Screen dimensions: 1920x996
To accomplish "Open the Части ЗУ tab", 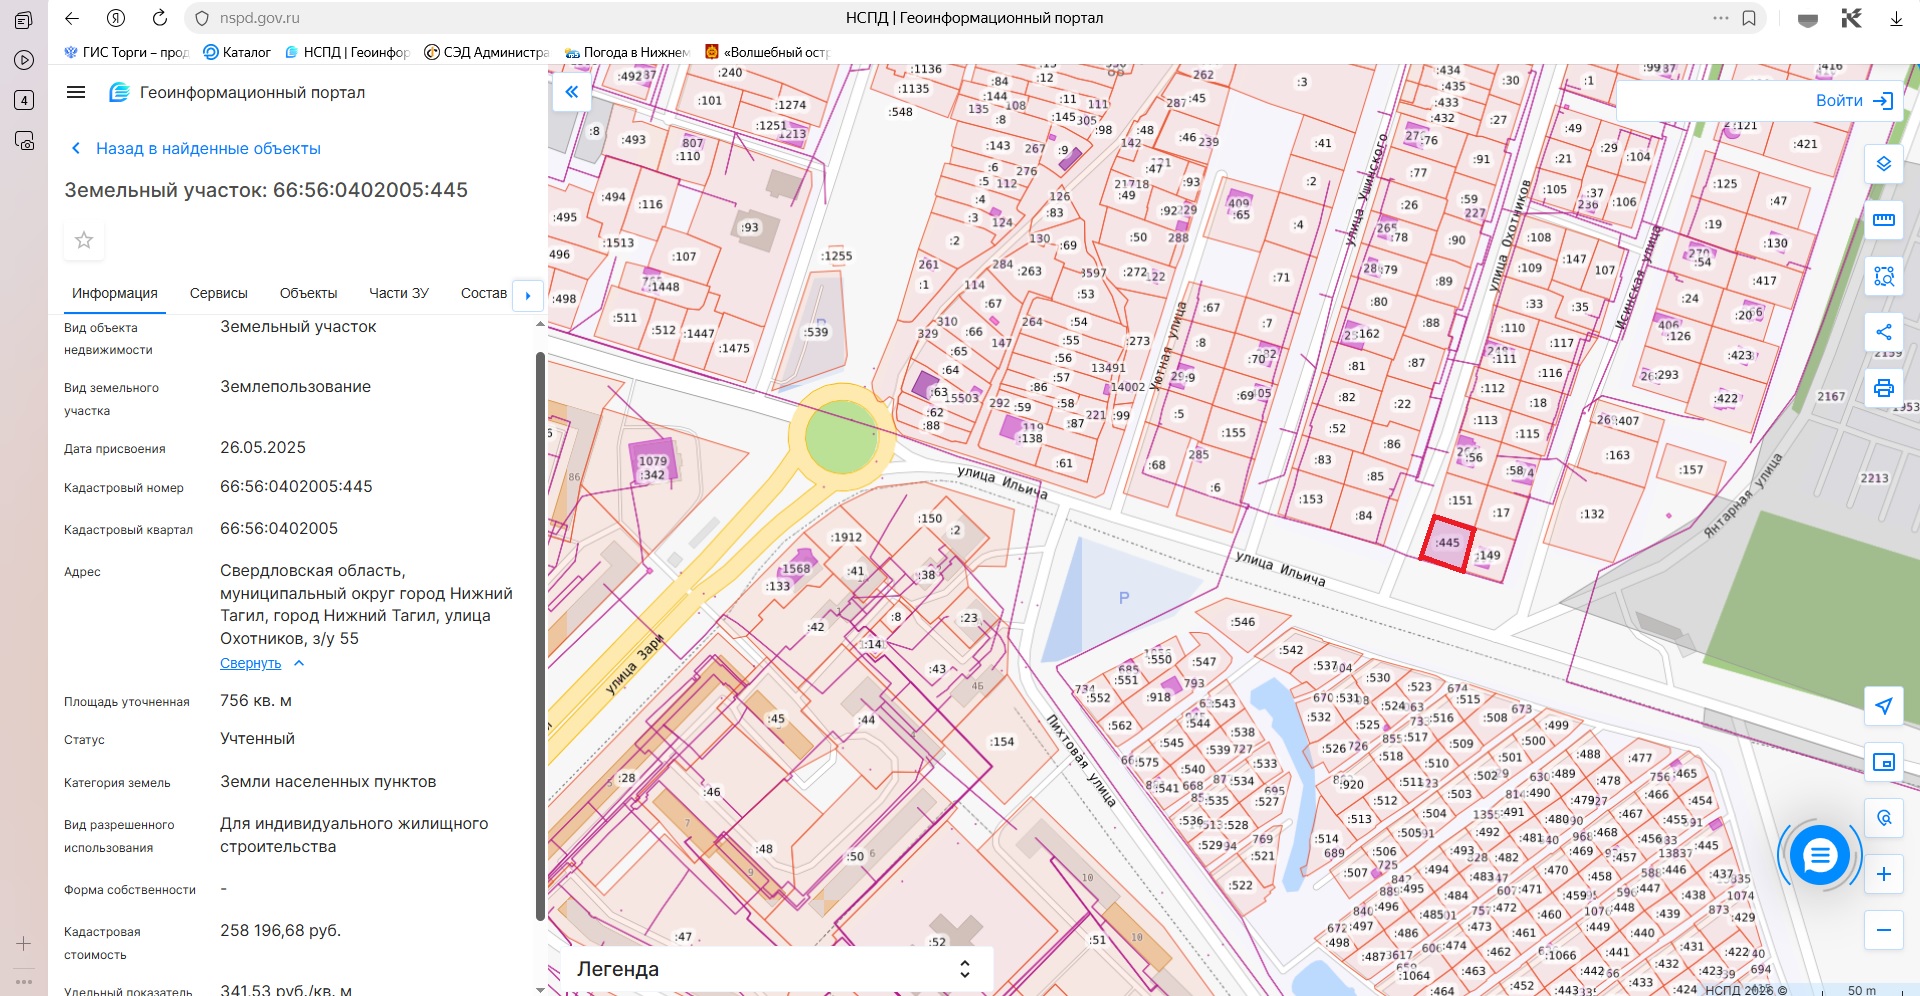I will tap(399, 293).
